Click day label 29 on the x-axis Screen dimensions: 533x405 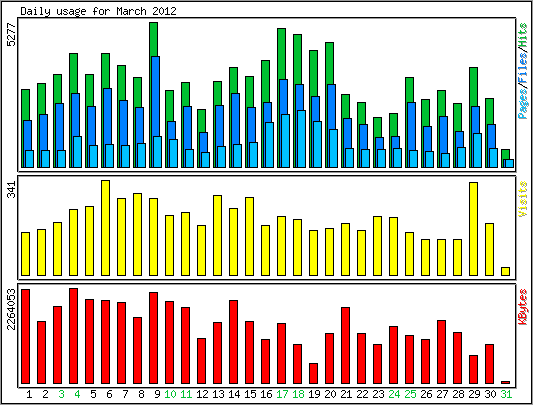(x=474, y=394)
